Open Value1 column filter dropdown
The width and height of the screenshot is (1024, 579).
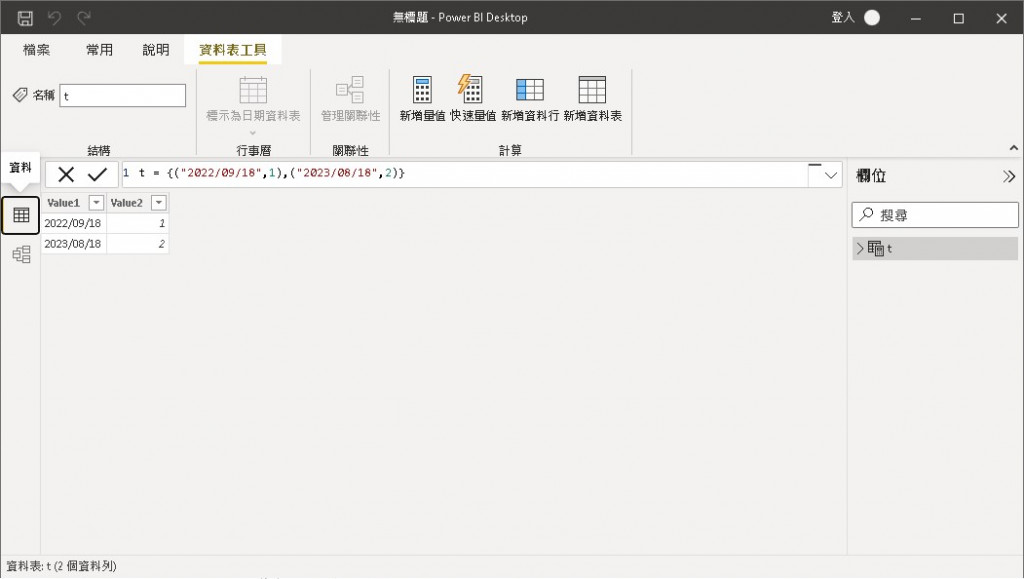tap(96, 203)
